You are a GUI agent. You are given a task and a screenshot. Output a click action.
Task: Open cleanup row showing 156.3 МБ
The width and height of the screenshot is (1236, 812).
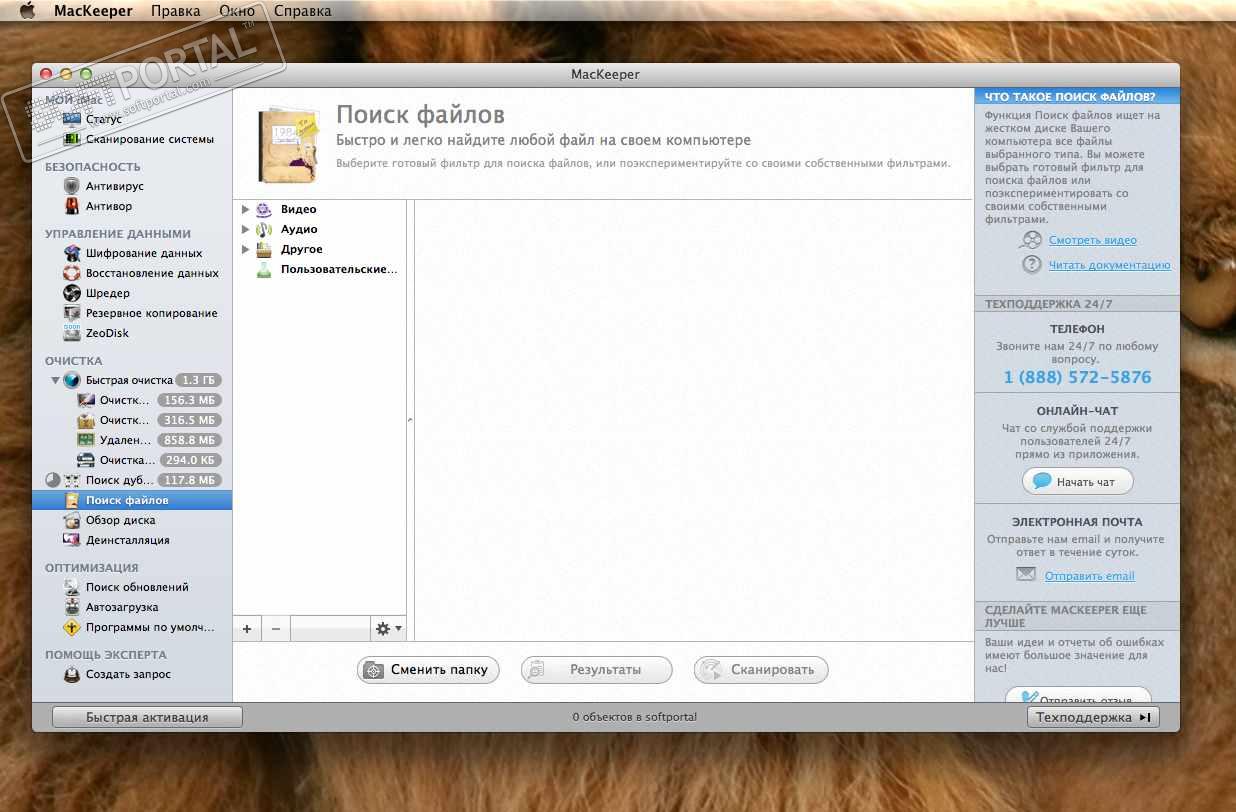pos(132,400)
